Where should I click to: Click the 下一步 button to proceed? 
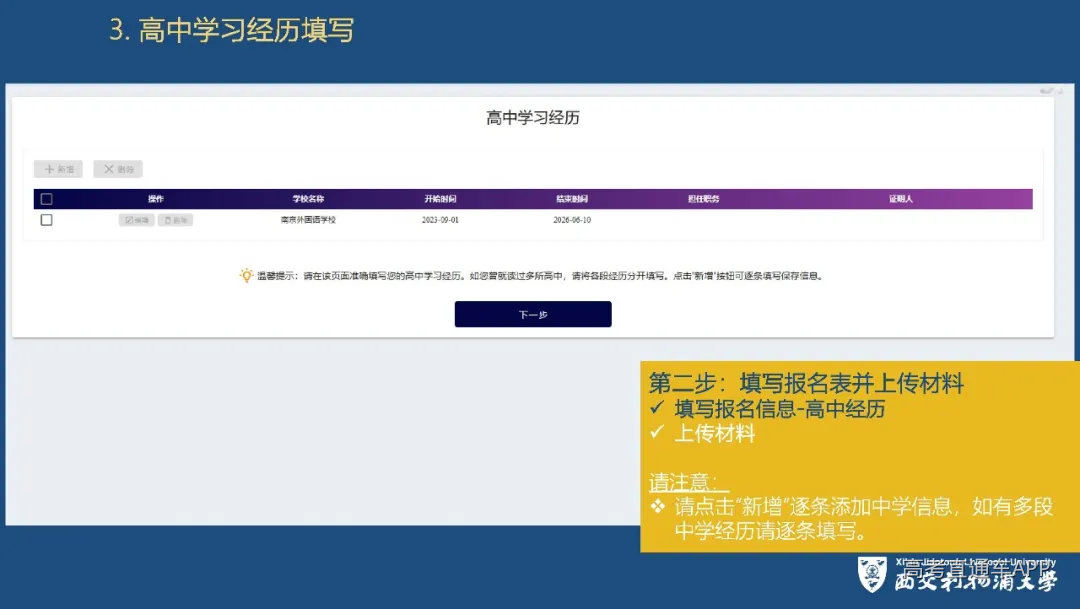pos(533,313)
